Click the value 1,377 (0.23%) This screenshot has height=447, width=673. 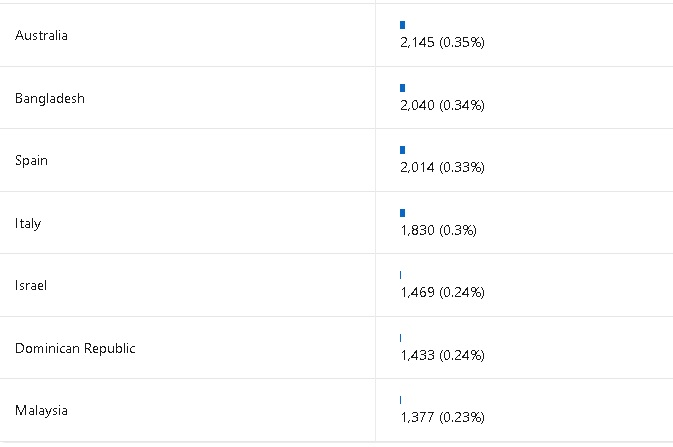coord(442,417)
